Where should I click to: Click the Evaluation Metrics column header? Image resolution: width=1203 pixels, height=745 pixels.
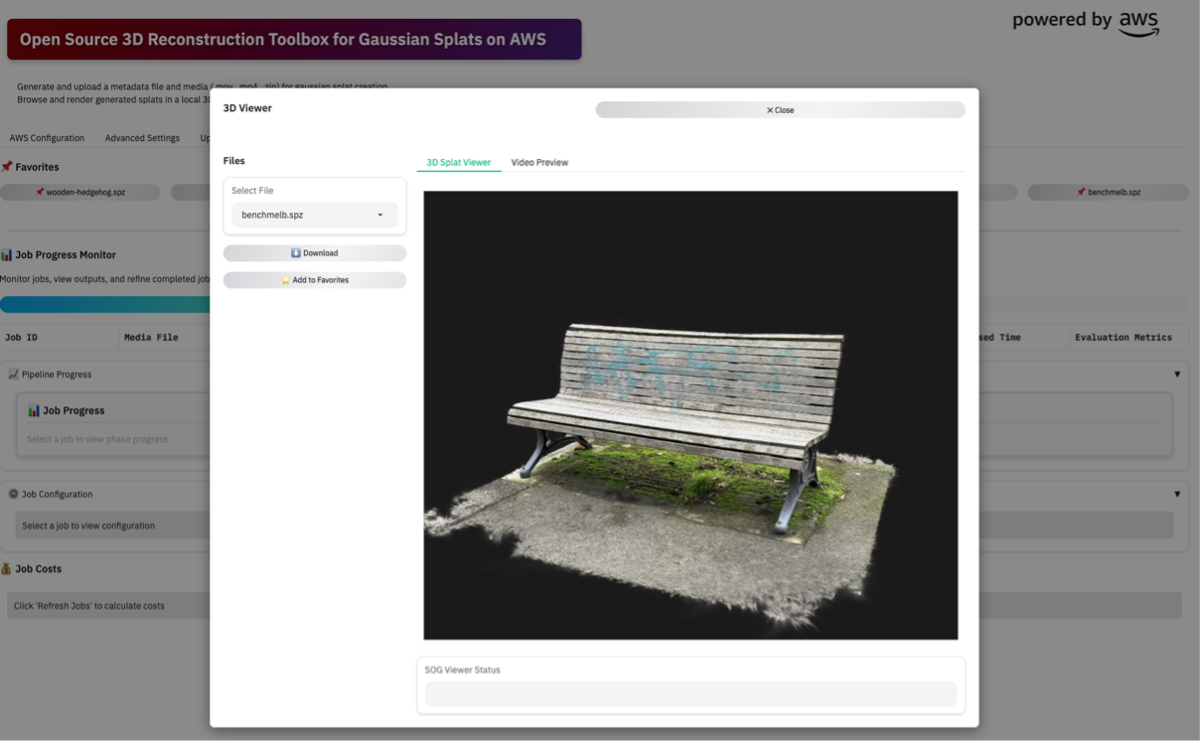pyautogui.click(x=1124, y=338)
